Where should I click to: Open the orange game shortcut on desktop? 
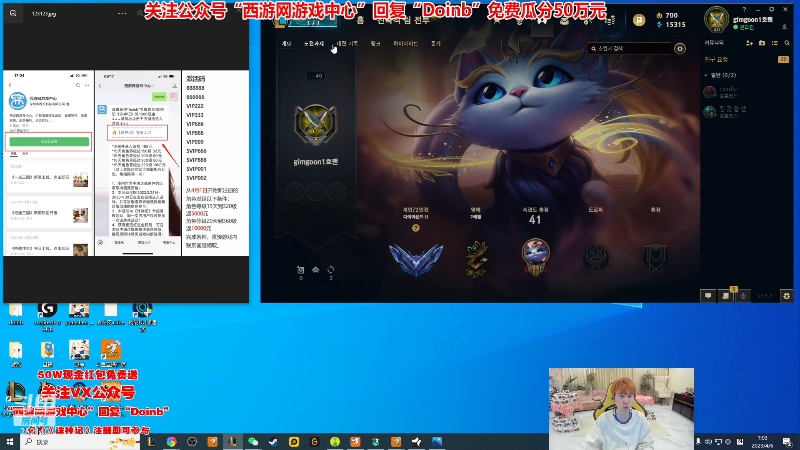click(x=111, y=353)
